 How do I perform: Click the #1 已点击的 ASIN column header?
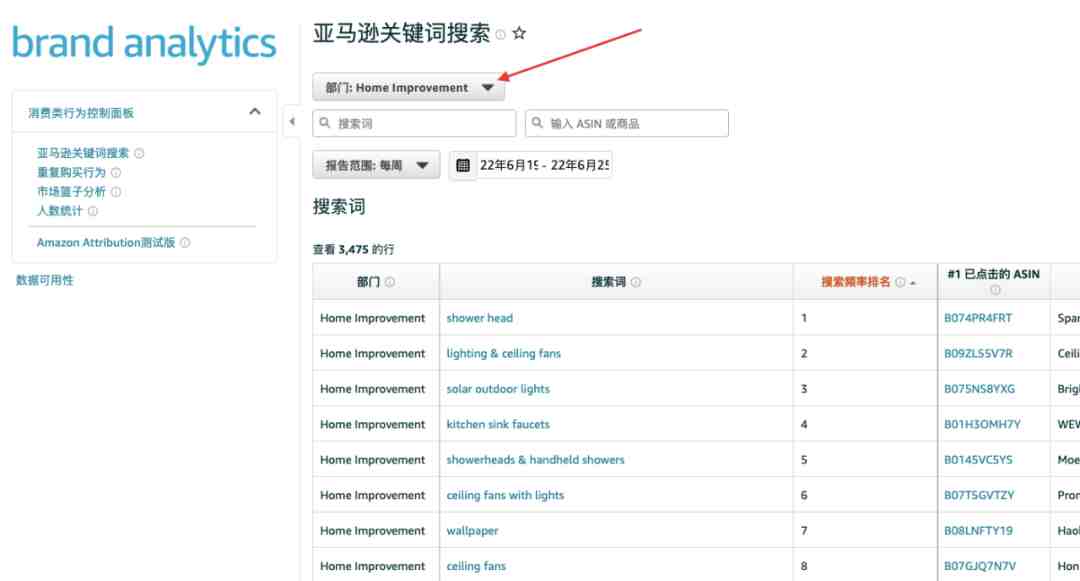[x=993, y=275]
